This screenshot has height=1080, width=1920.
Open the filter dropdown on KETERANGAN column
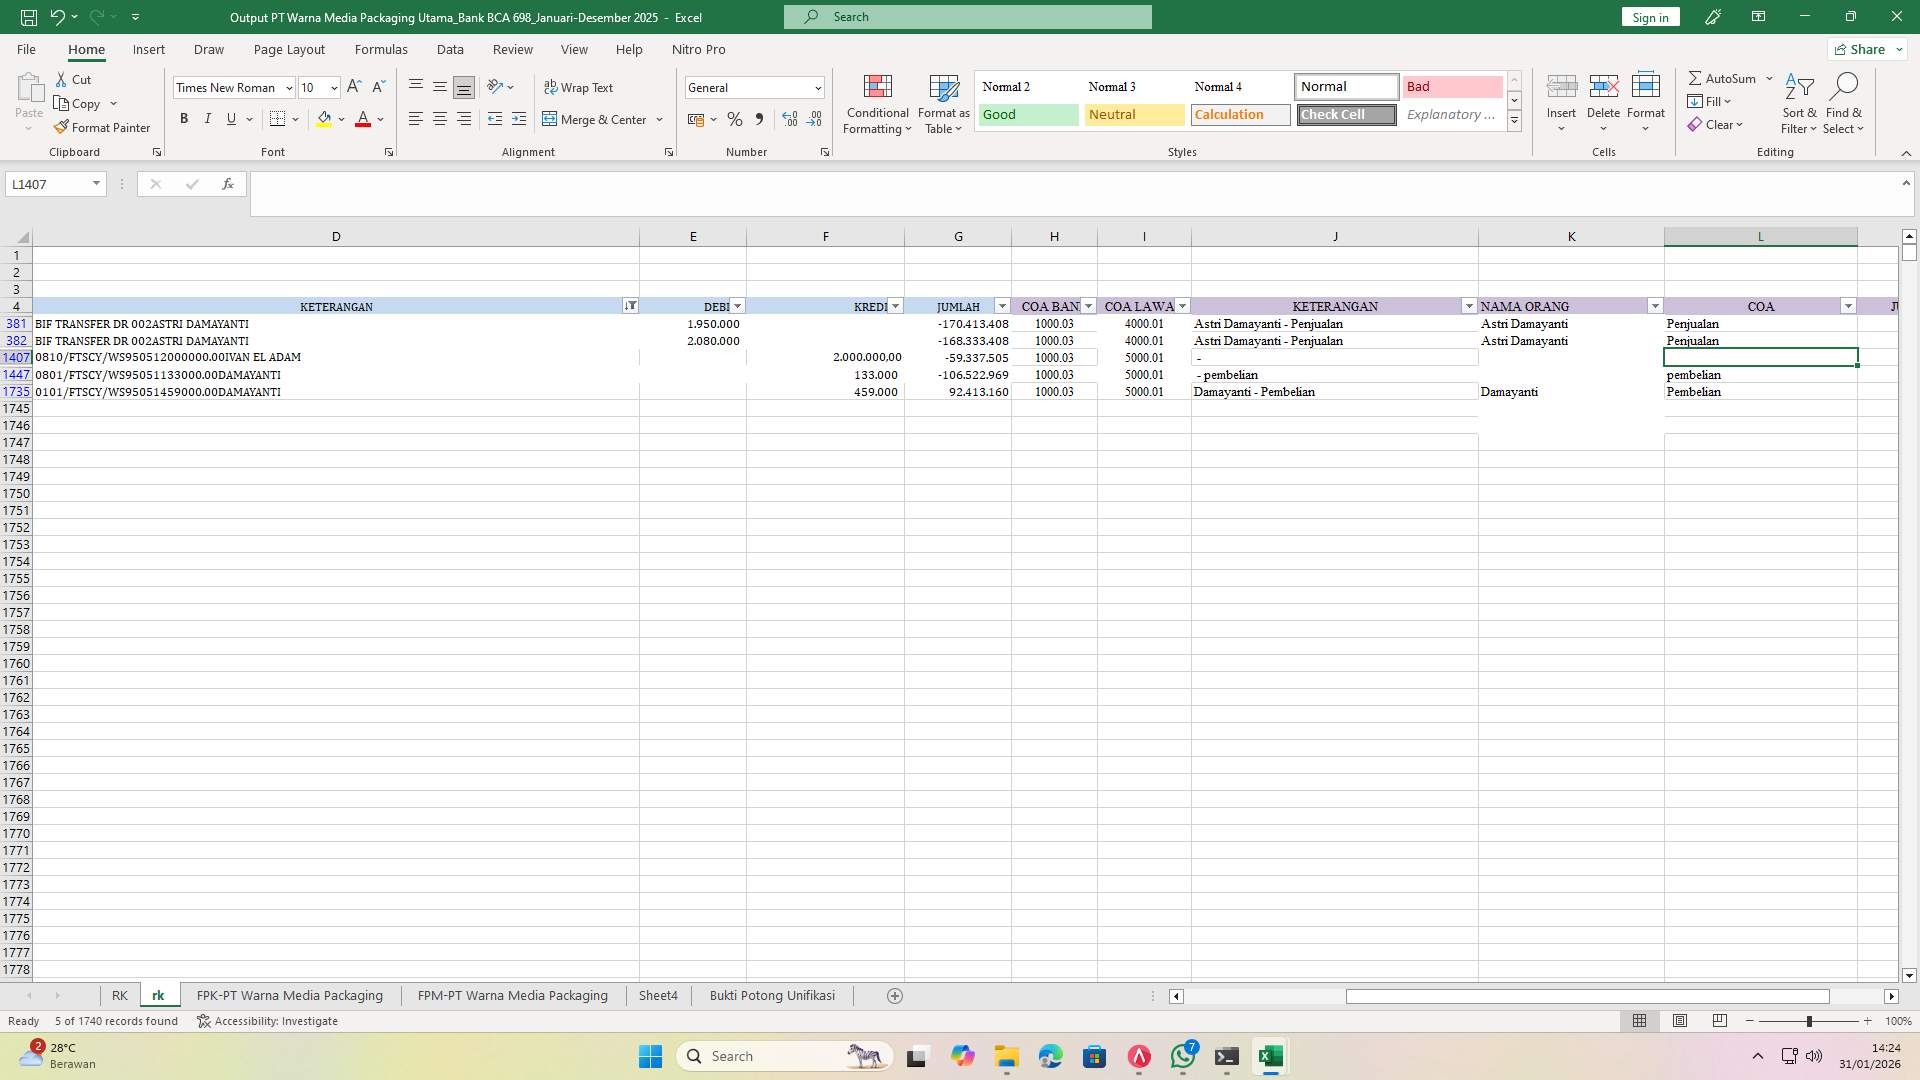630,305
